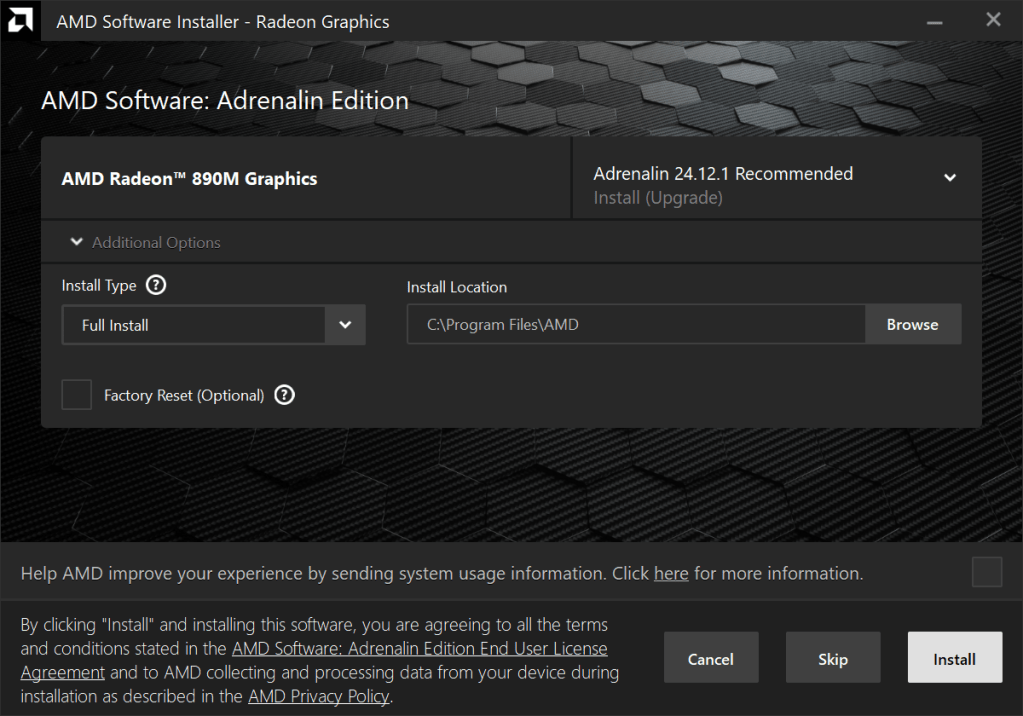Image resolution: width=1023 pixels, height=716 pixels.
Task: Expand the Adrenalin 24.12.1 Recommended version chevron
Action: coord(949,178)
